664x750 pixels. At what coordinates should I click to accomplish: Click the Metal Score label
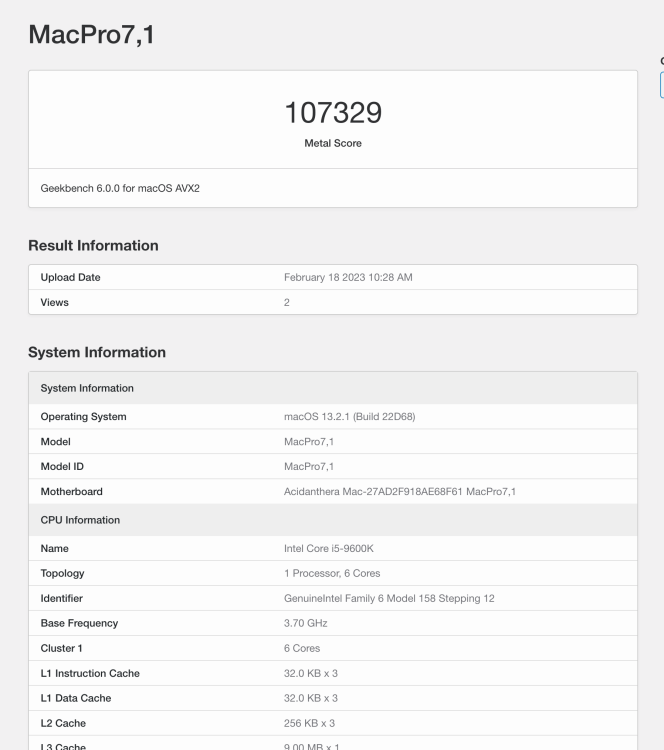[333, 143]
